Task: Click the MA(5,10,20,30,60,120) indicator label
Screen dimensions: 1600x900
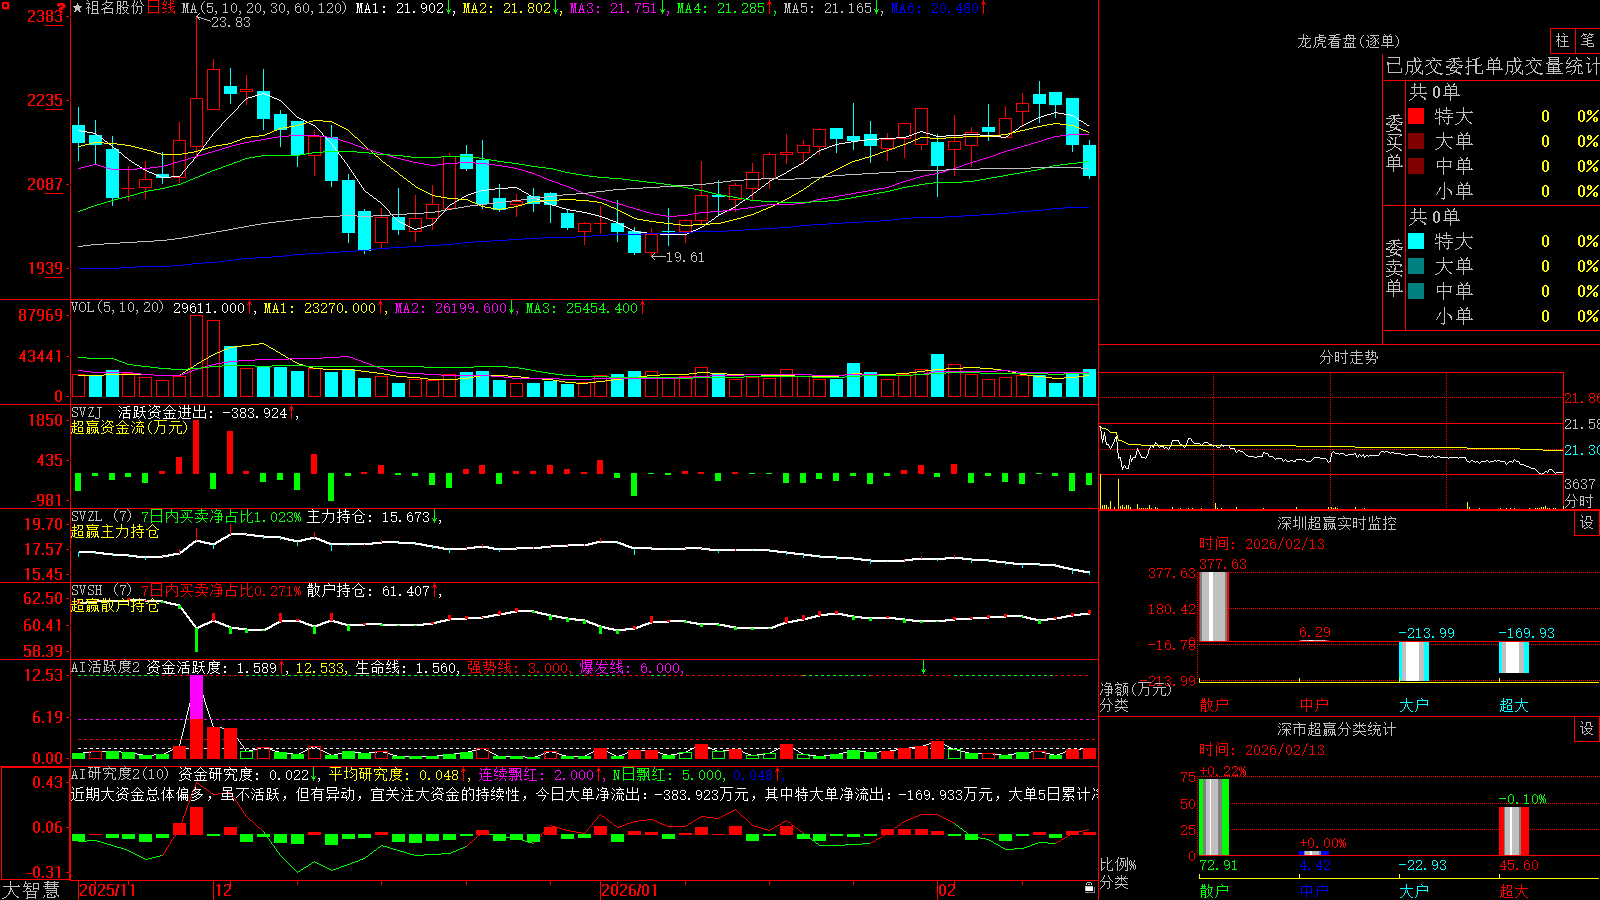Action: click(x=265, y=8)
